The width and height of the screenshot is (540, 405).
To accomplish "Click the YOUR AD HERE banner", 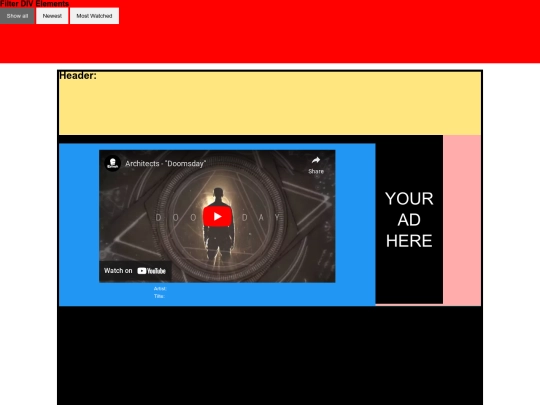I will coord(409,220).
